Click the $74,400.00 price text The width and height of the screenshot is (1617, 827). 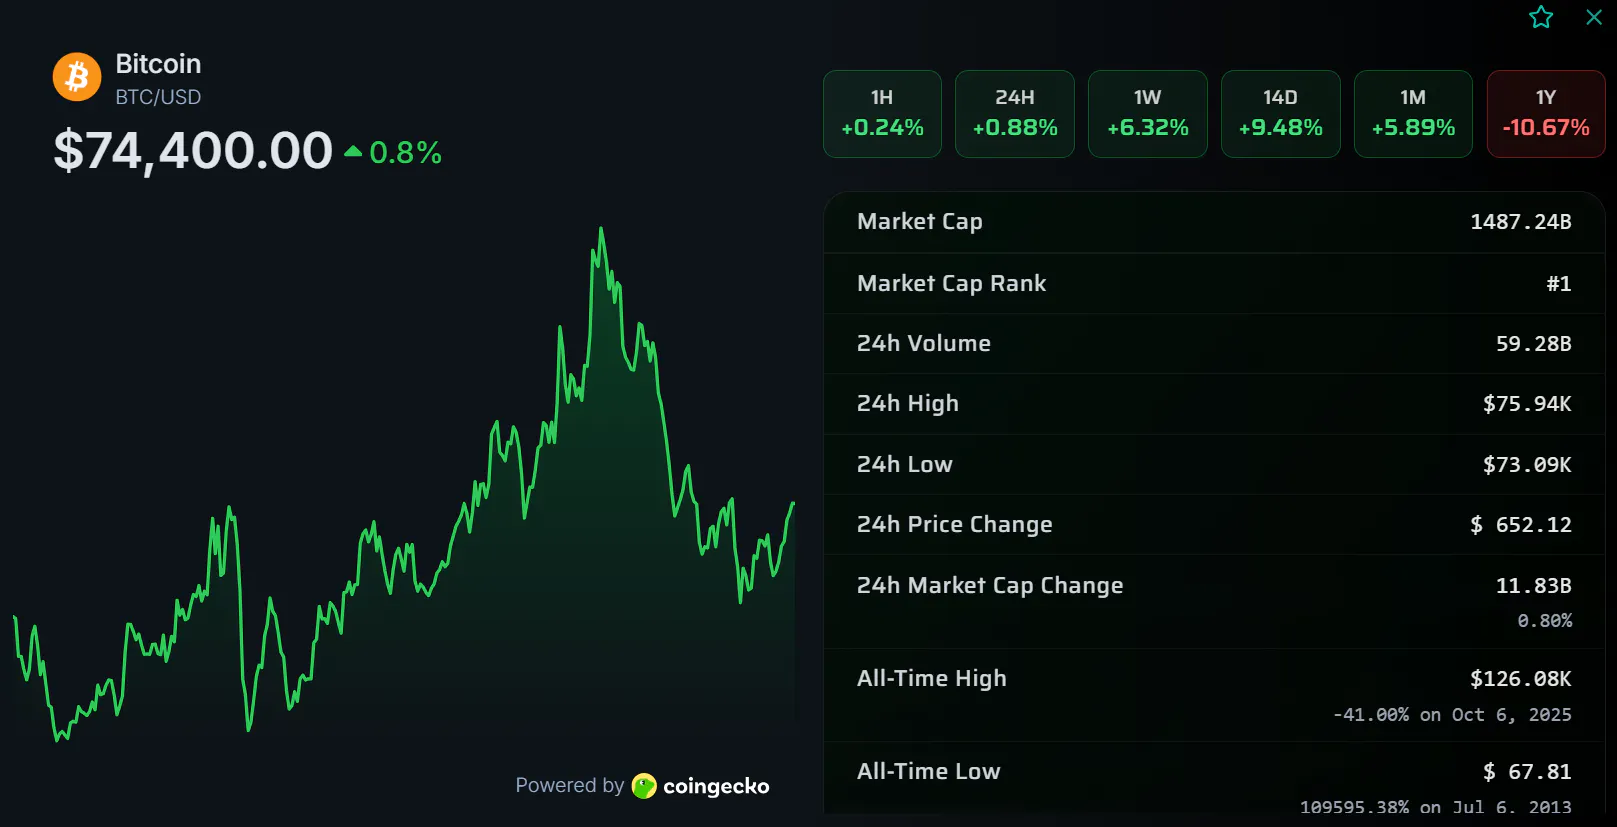pyautogui.click(x=193, y=151)
